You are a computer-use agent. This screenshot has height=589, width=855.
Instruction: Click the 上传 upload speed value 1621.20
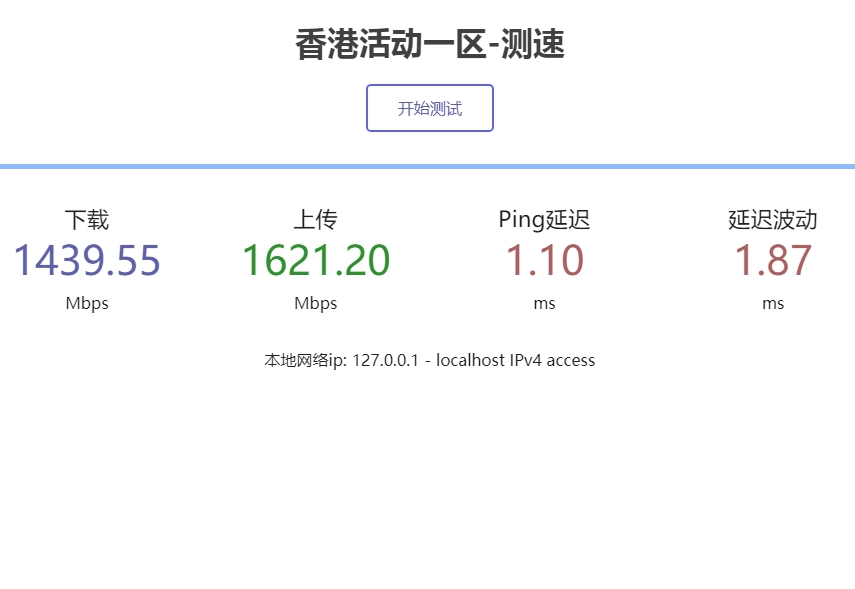click(x=315, y=260)
